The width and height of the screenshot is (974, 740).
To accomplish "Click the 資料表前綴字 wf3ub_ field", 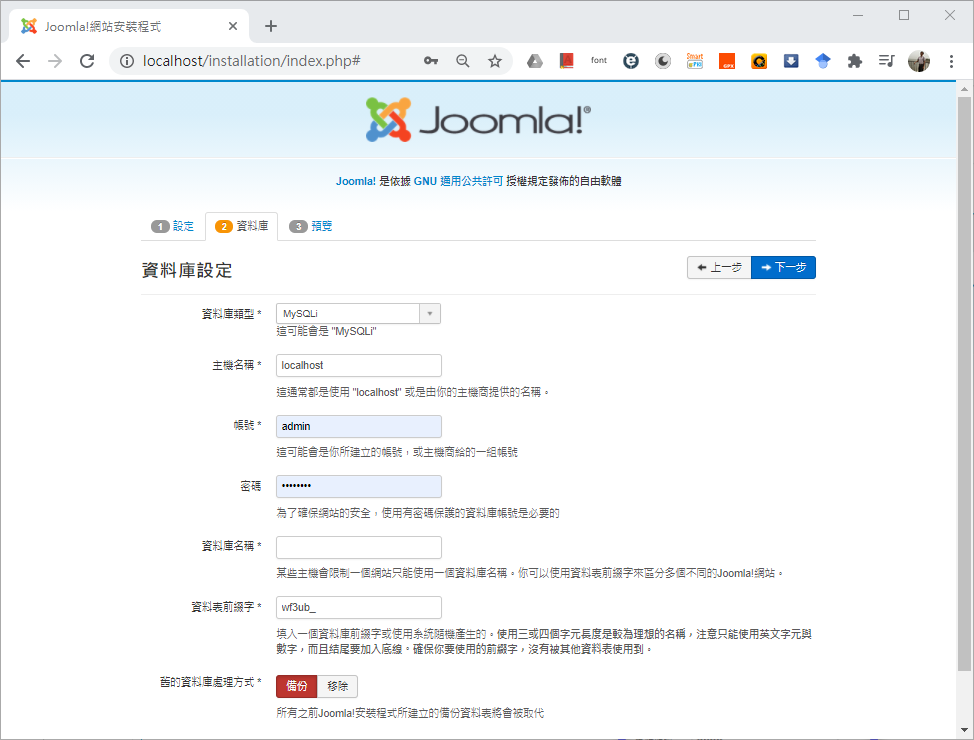I will [x=359, y=607].
